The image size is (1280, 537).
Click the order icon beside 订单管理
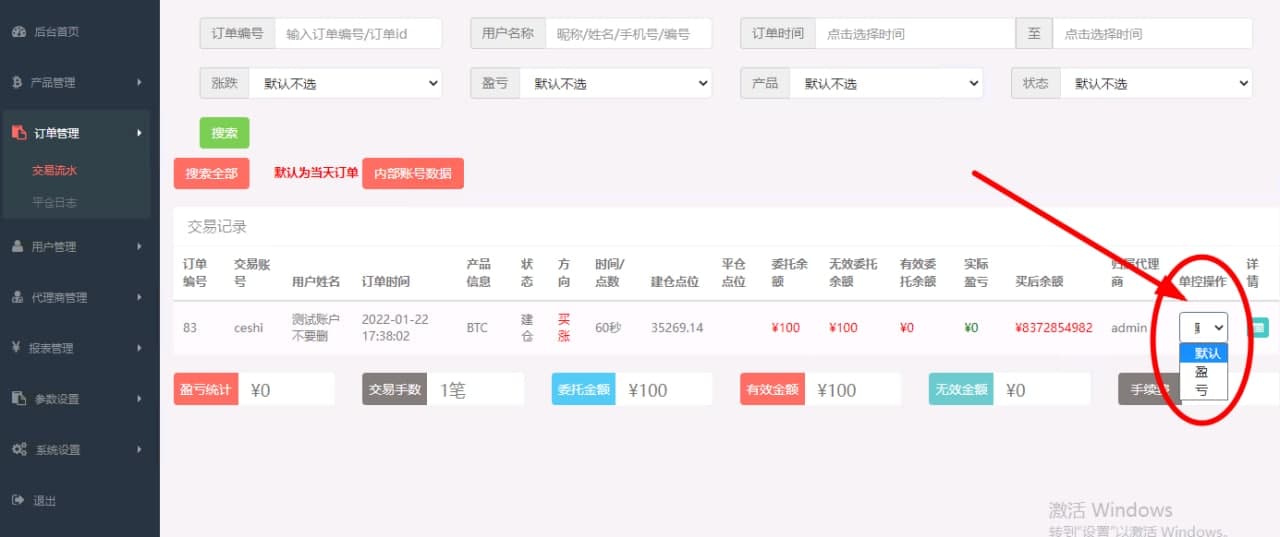tap(18, 133)
